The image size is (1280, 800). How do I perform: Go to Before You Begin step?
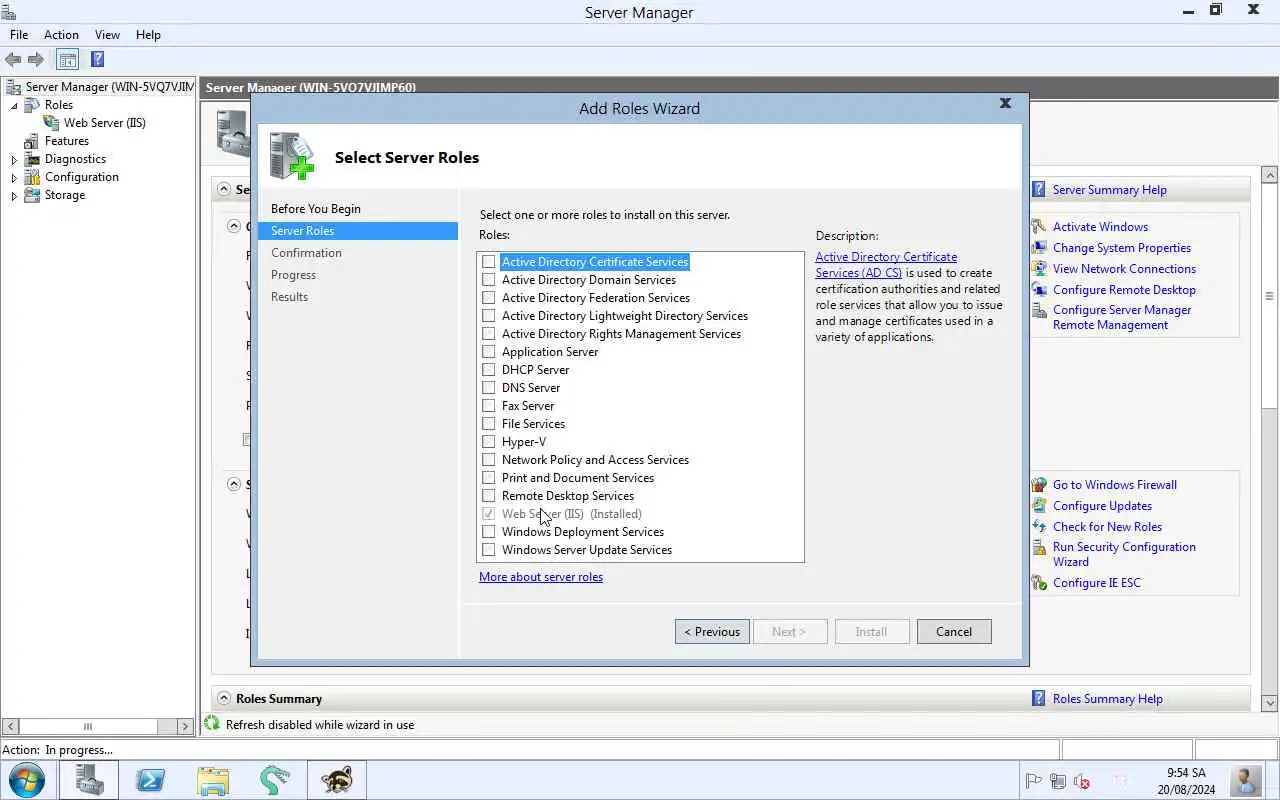[316, 209]
